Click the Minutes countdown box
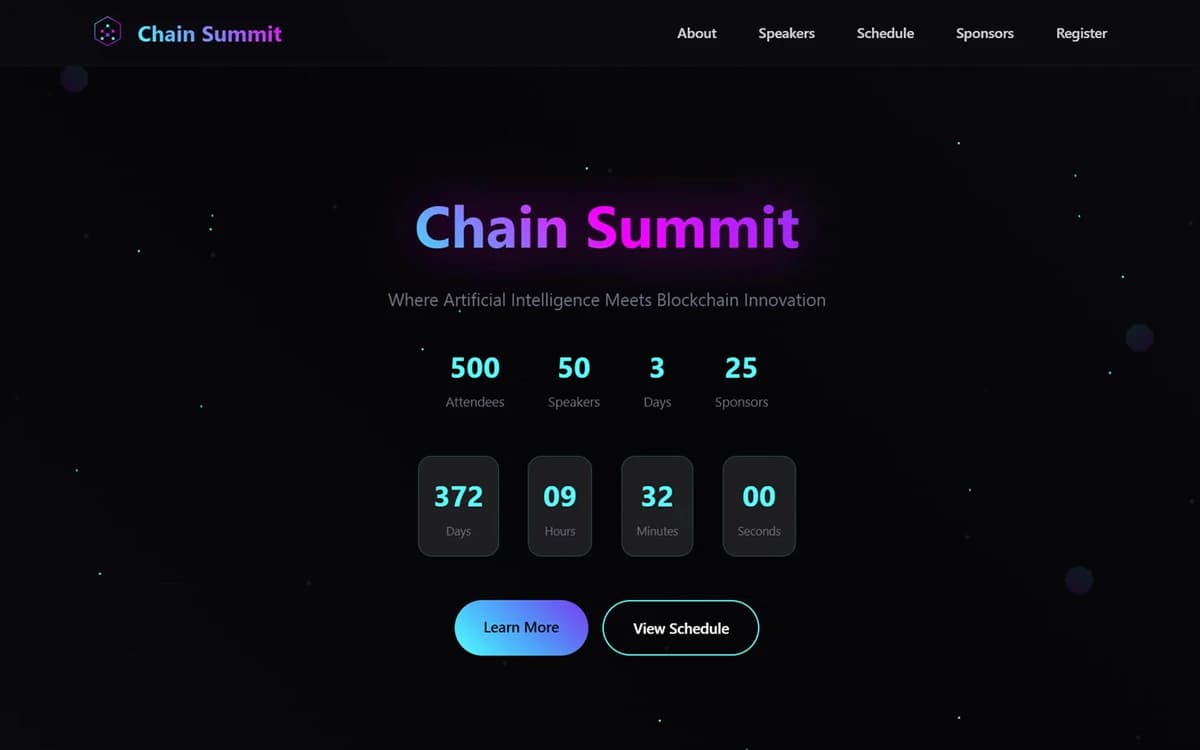 656,505
